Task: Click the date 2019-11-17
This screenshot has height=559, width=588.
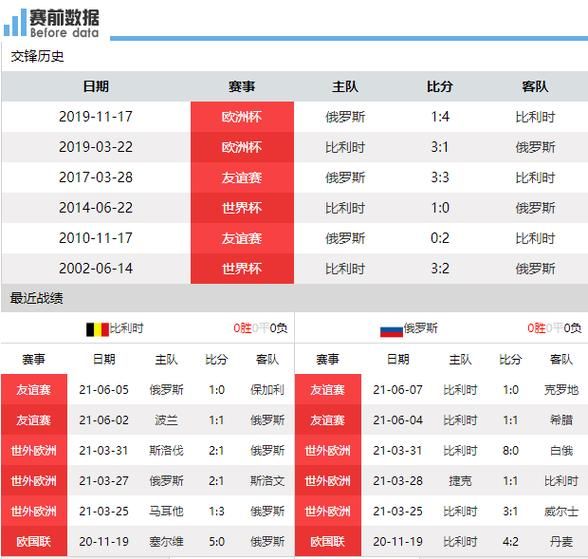Action: coord(96,117)
